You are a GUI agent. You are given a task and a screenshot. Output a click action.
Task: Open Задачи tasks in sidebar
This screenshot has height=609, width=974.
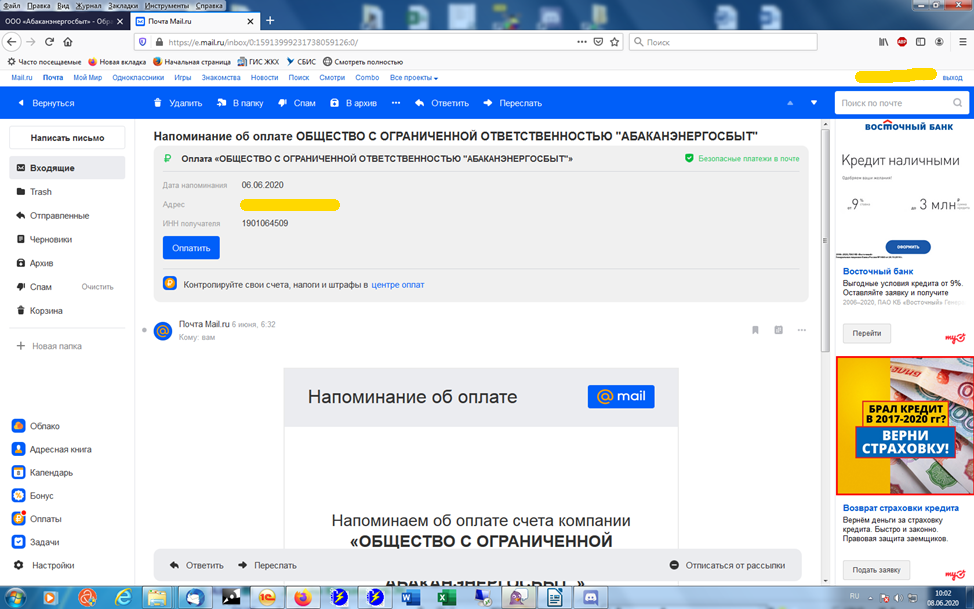[x=36, y=542]
